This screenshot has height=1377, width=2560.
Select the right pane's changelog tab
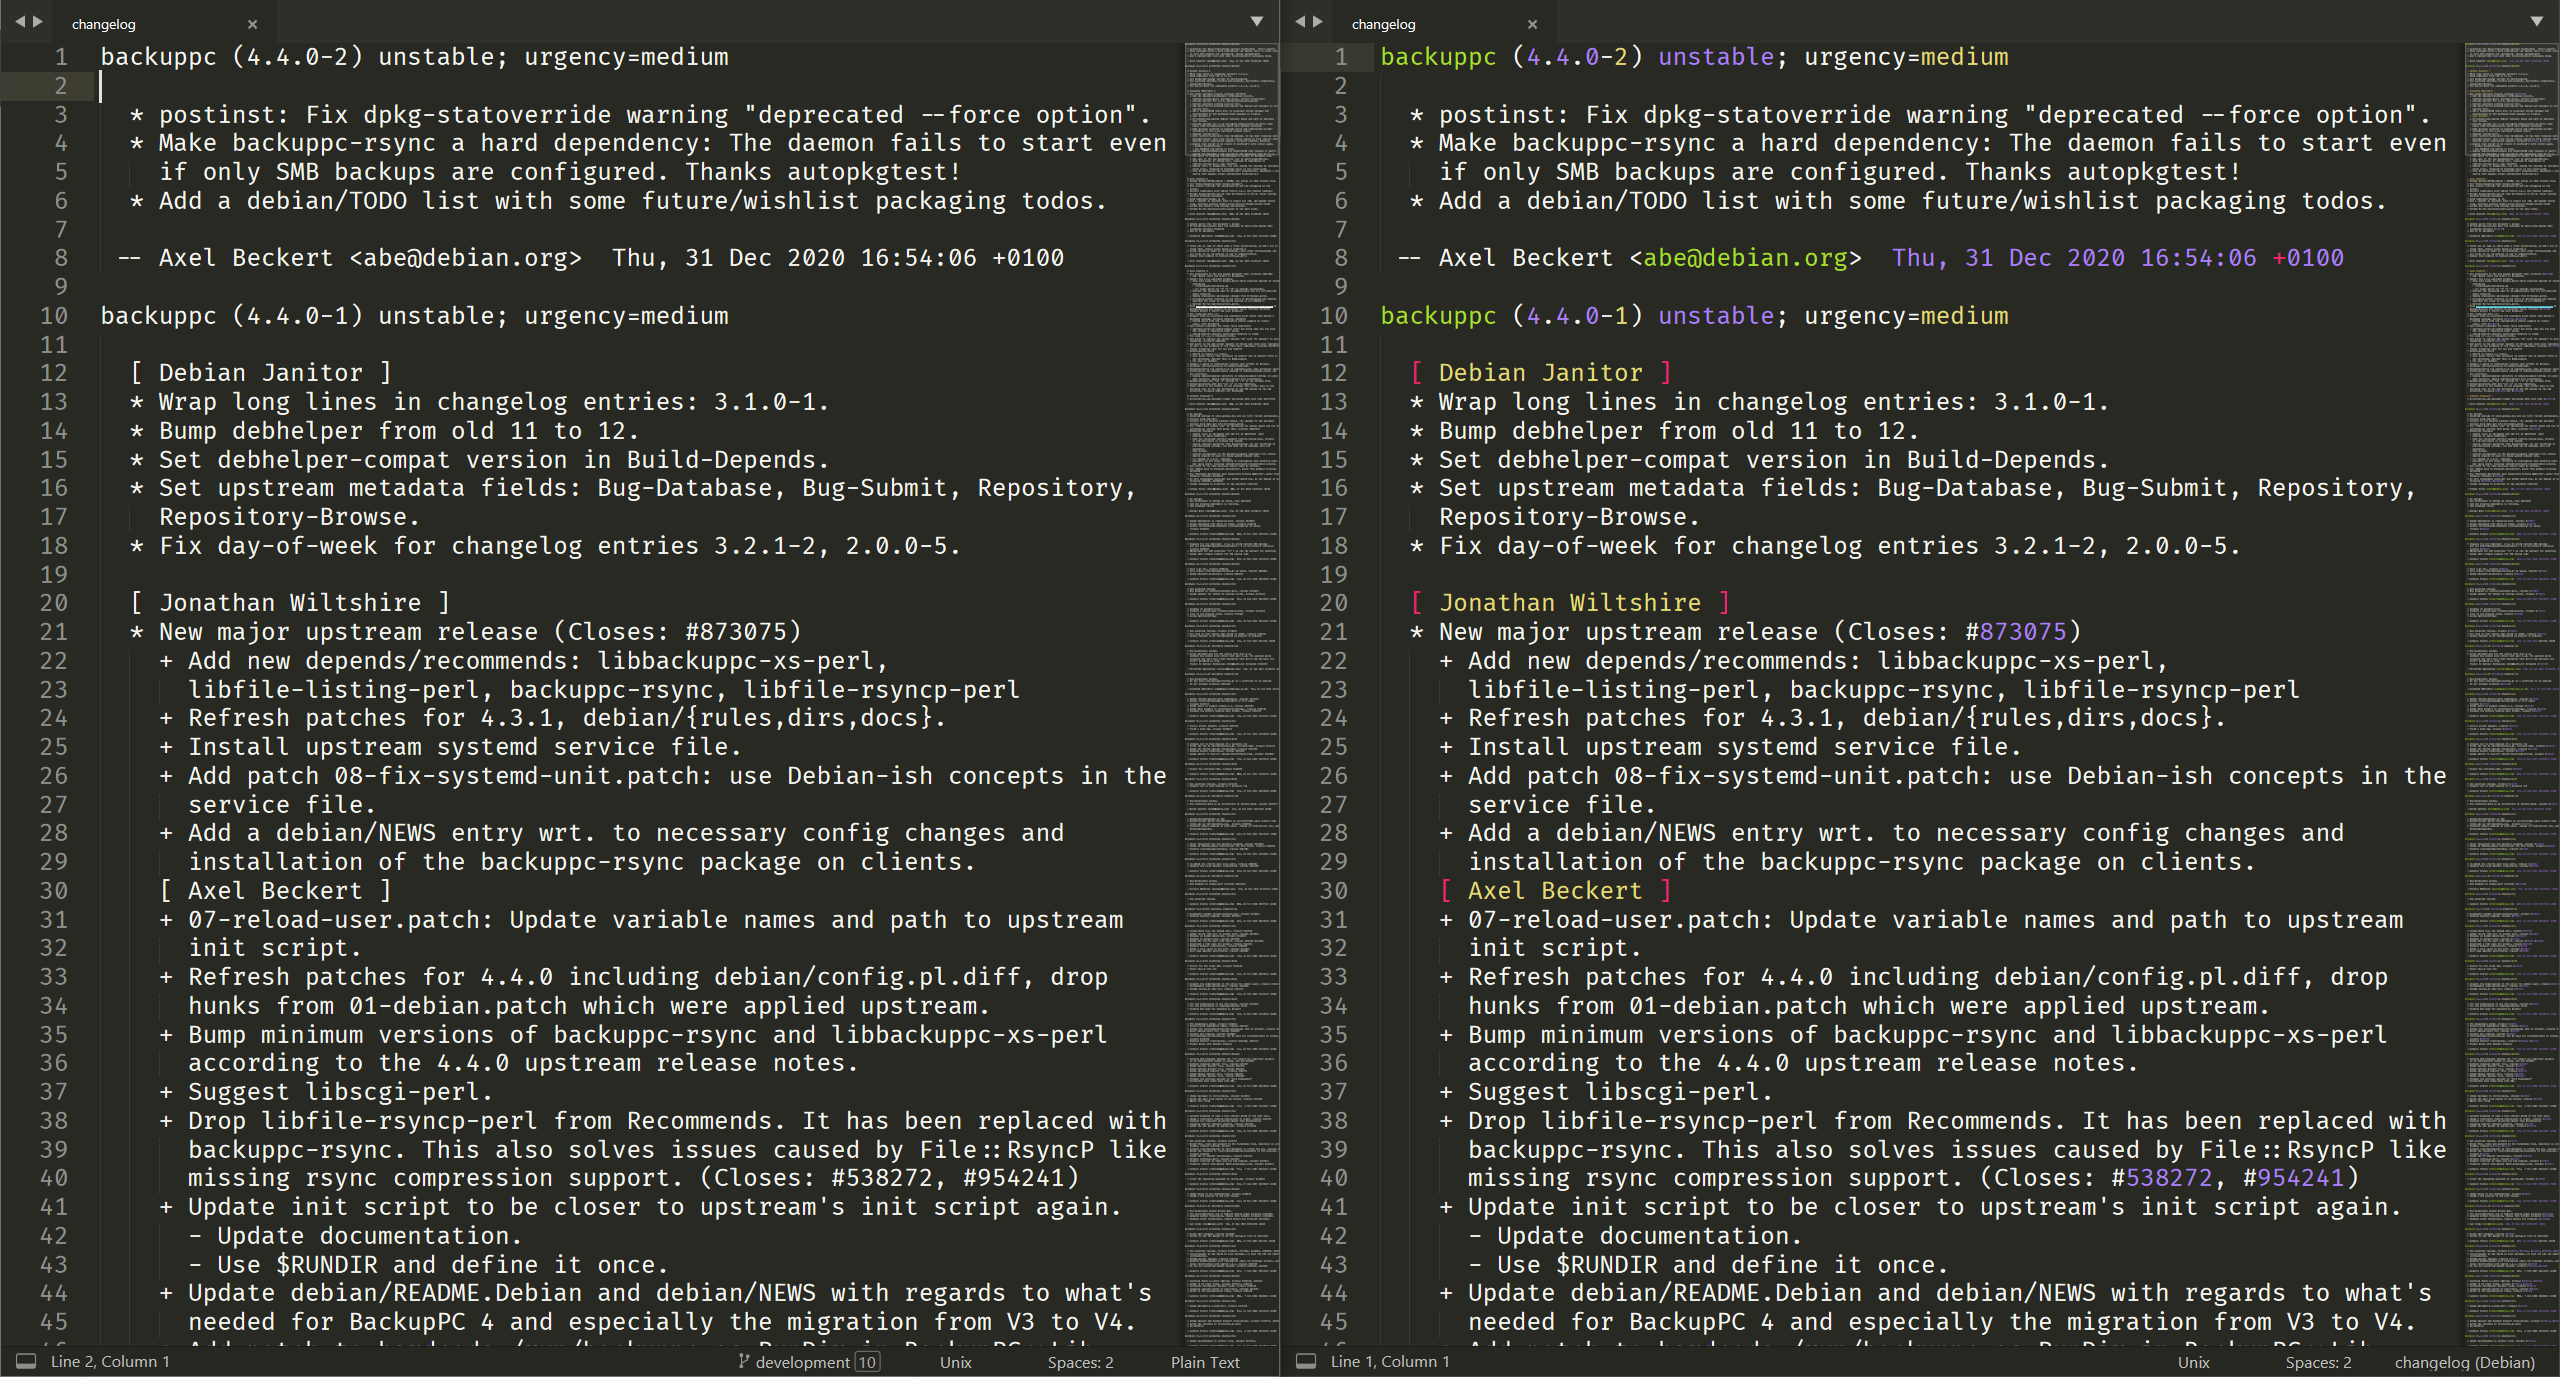pyautogui.click(x=1384, y=24)
